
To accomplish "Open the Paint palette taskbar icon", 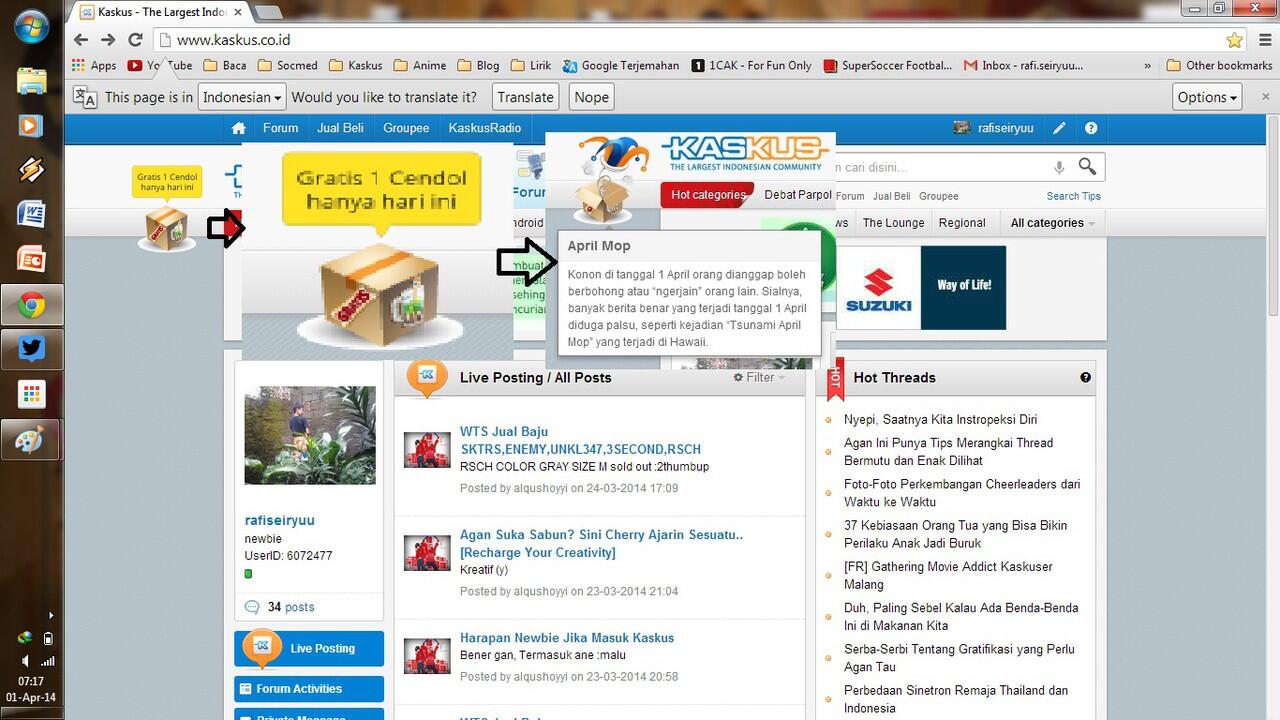I will coord(32,440).
